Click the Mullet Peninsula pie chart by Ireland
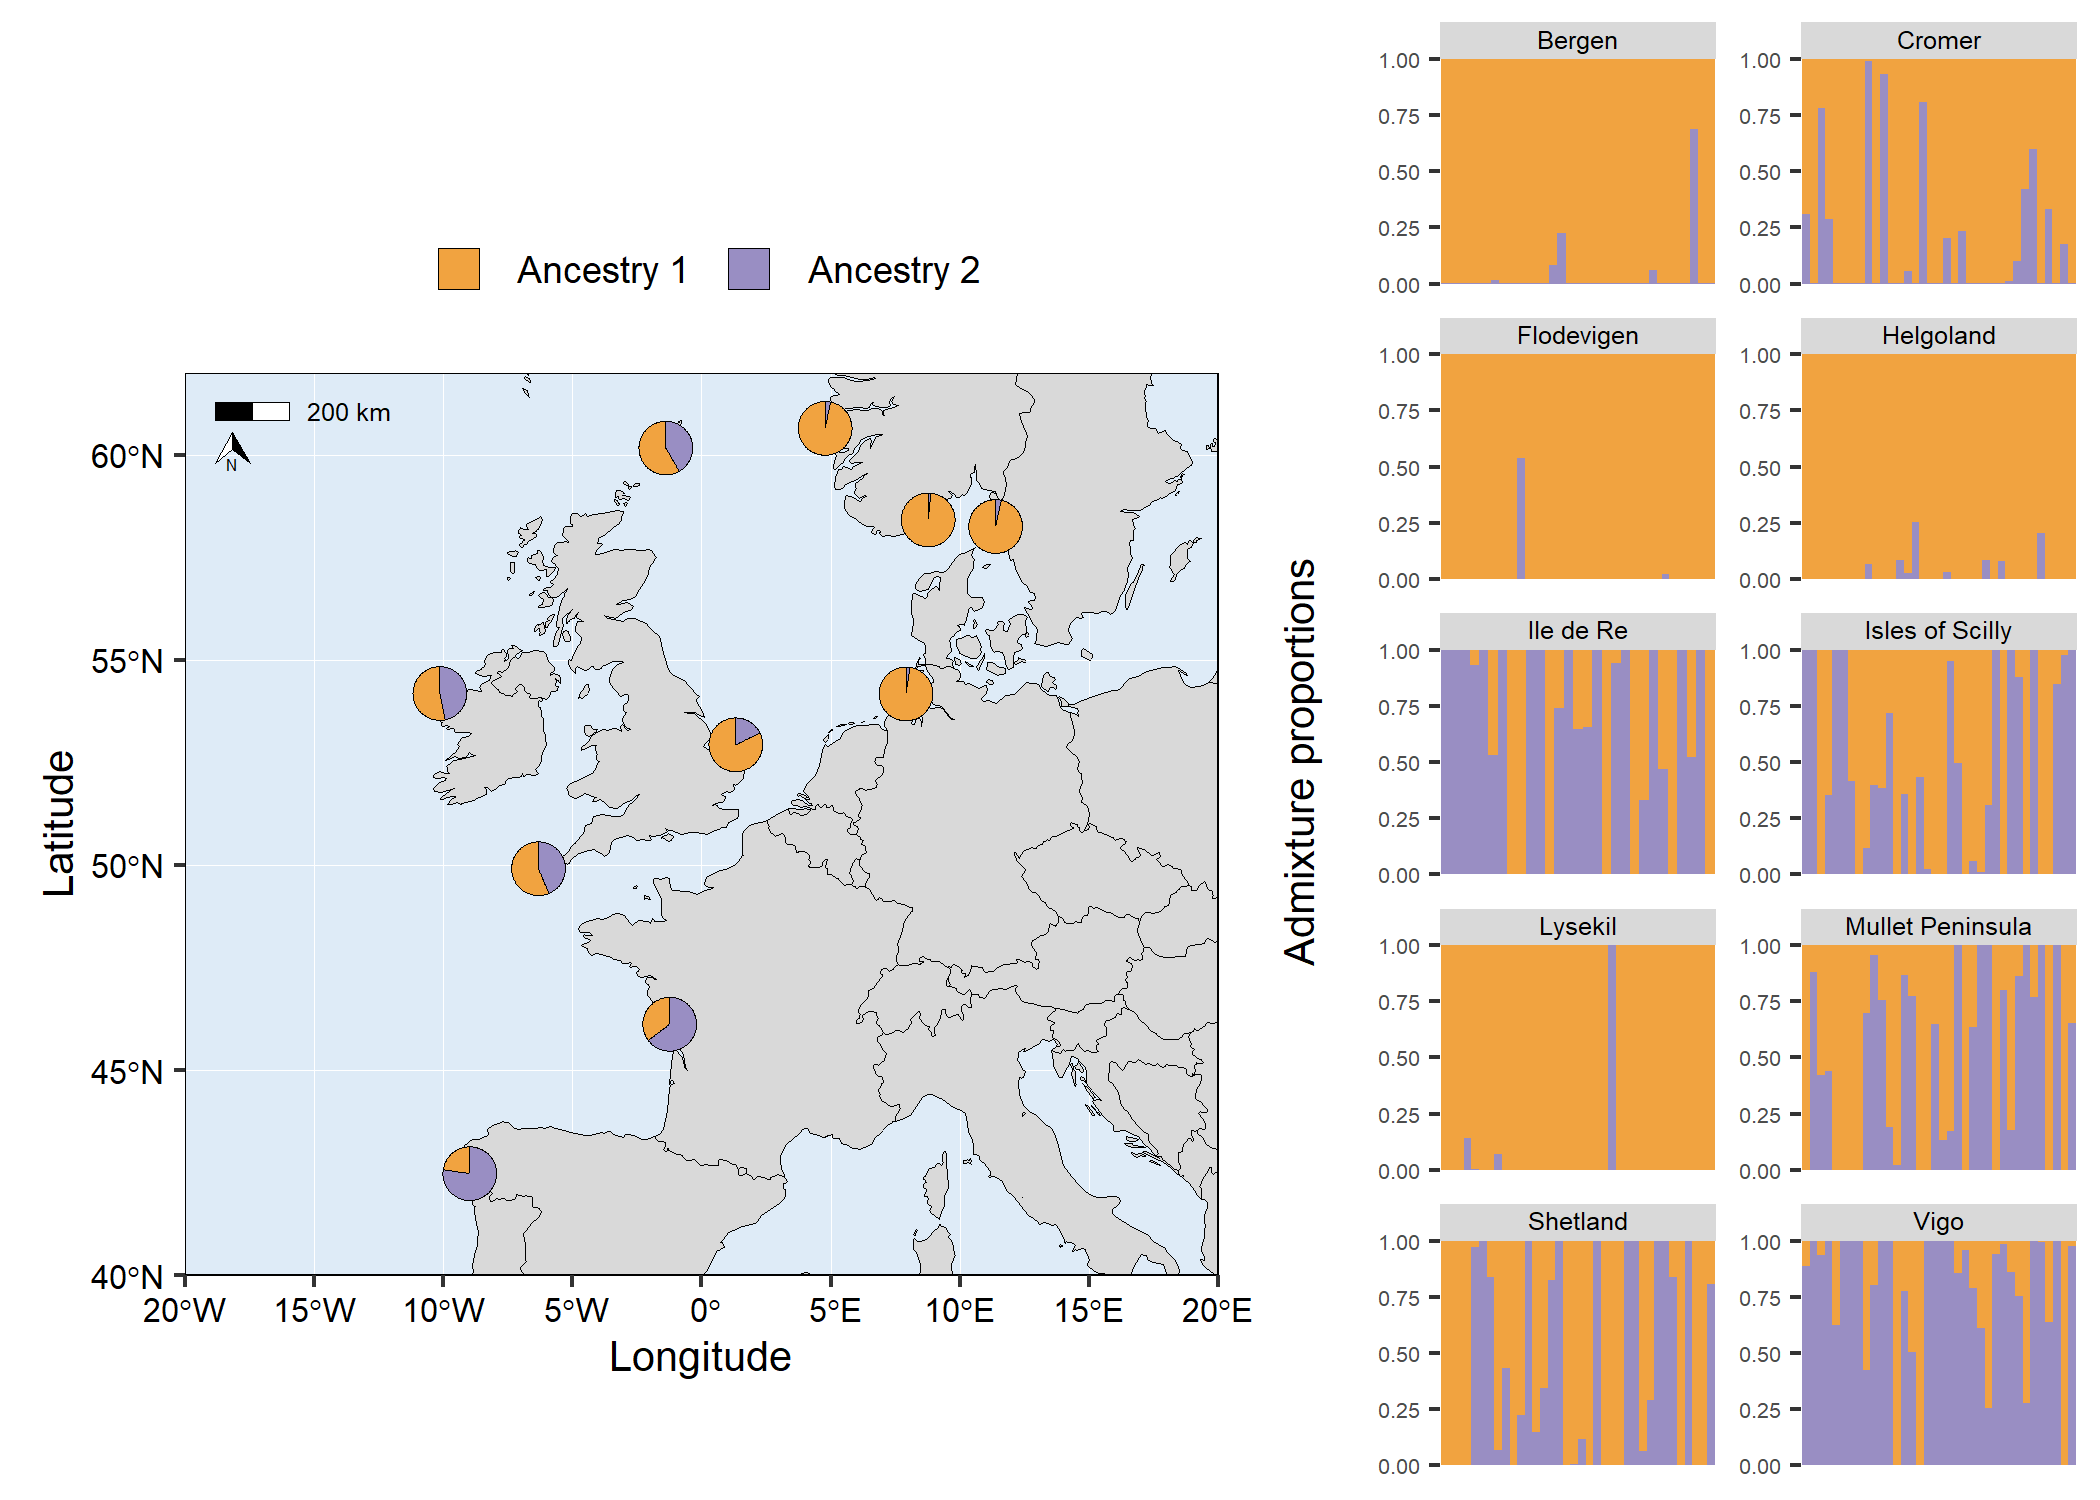The image size is (2100, 1500). pyautogui.click(x=439, y=693)
